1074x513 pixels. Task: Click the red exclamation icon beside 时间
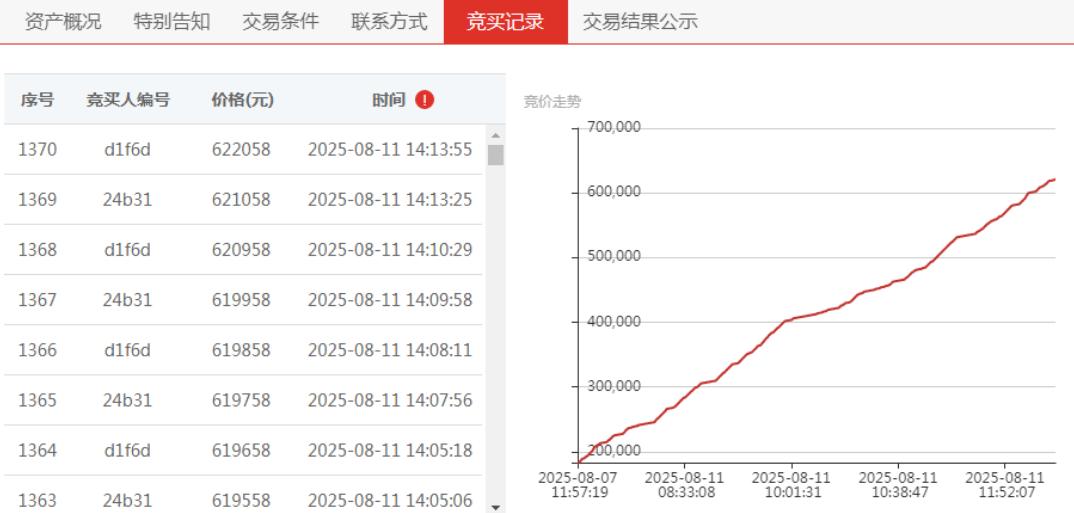425,100
